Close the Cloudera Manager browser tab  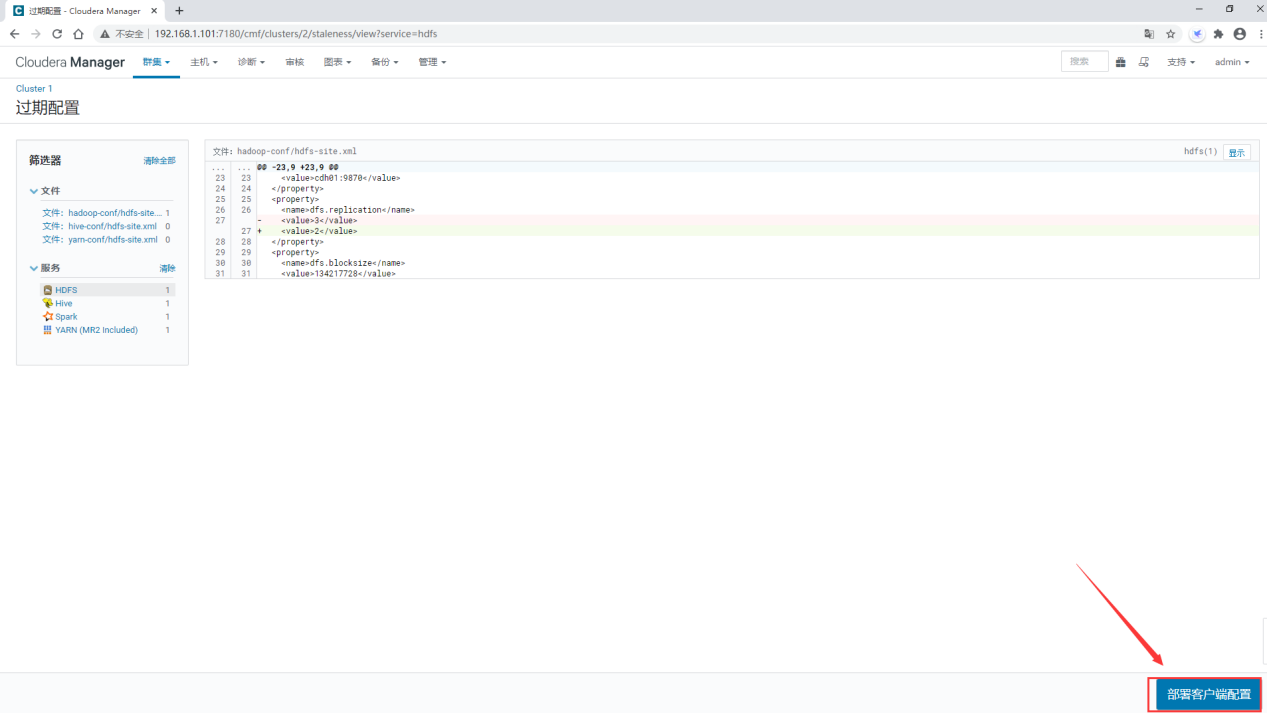[154, 10]
